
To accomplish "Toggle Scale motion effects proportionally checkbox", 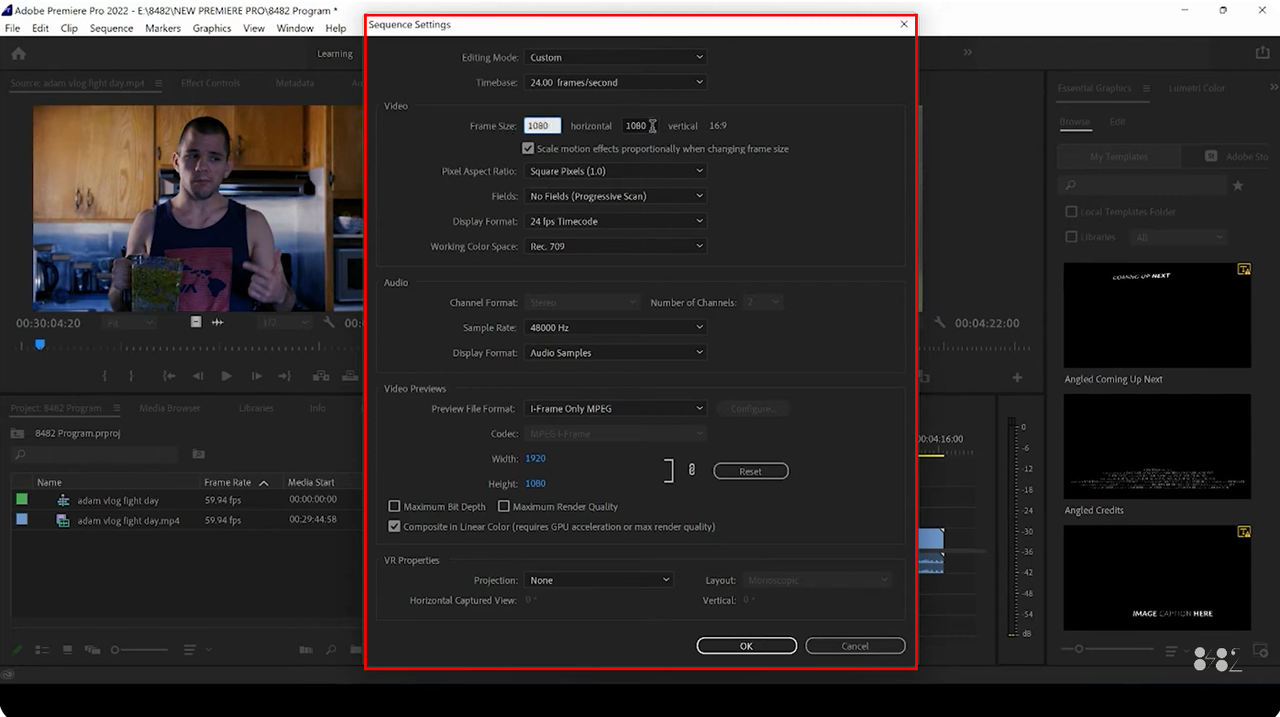I will point(528,148).
